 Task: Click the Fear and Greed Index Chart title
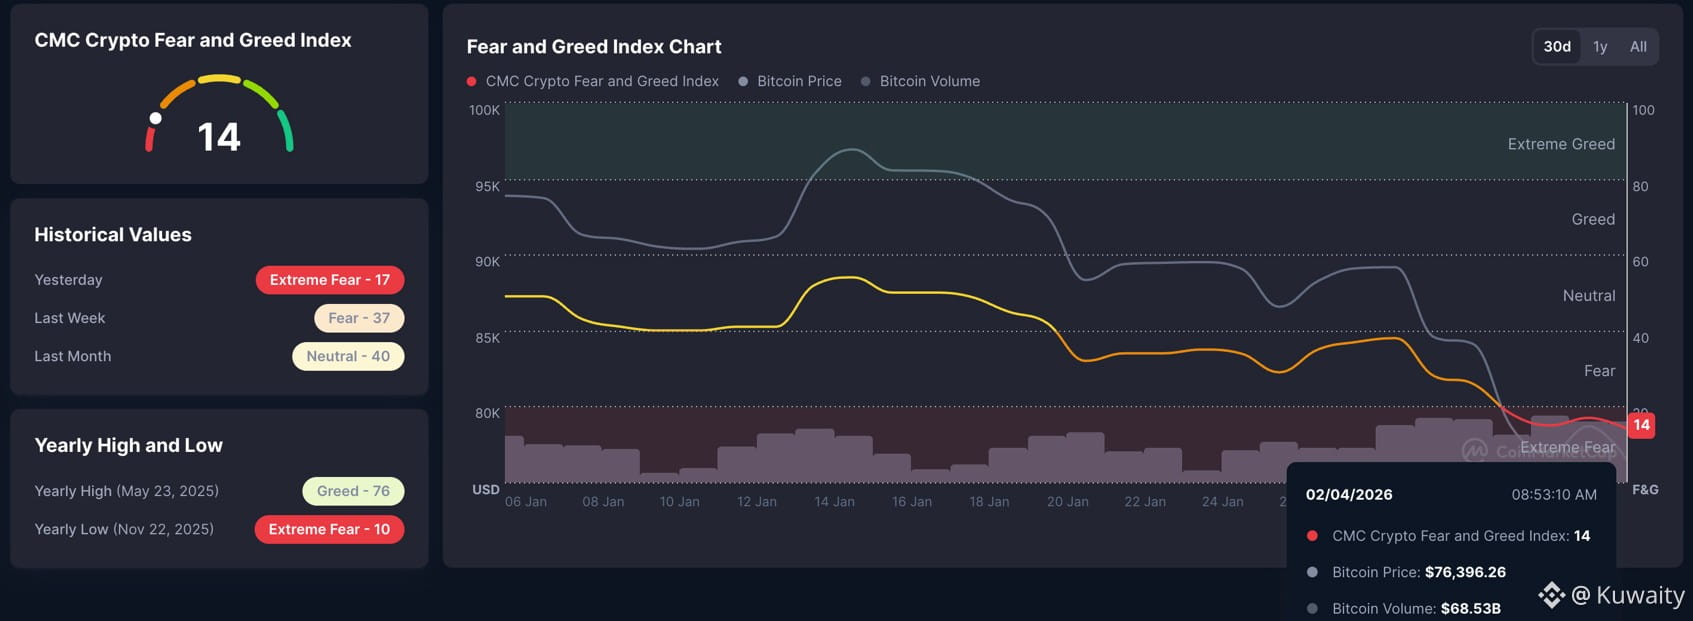click(x=594, y=46)
